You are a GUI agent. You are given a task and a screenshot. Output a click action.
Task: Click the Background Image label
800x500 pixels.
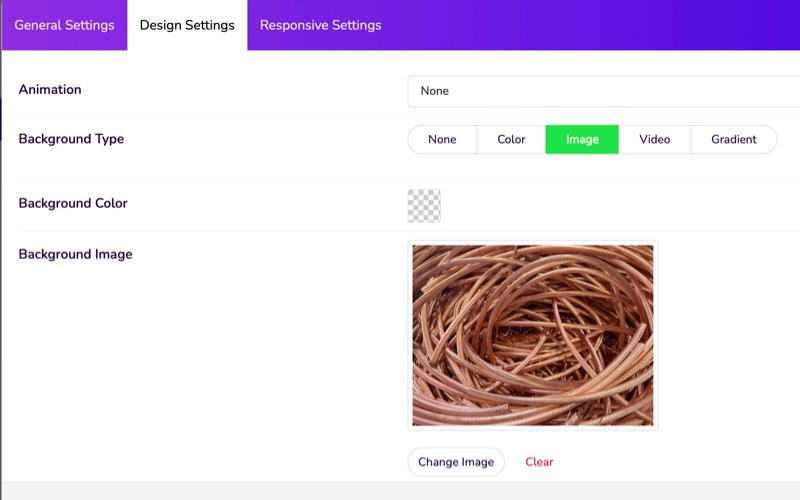tap(76, 254)
